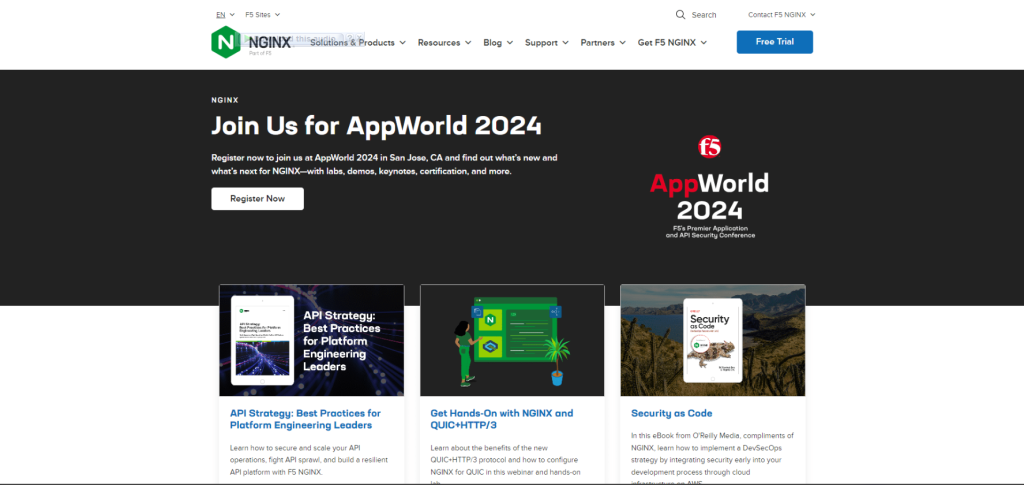This screenshot has height=485, width=1024.
Task: Click the red F5 logo in the banner
Action: coord(710,147)
